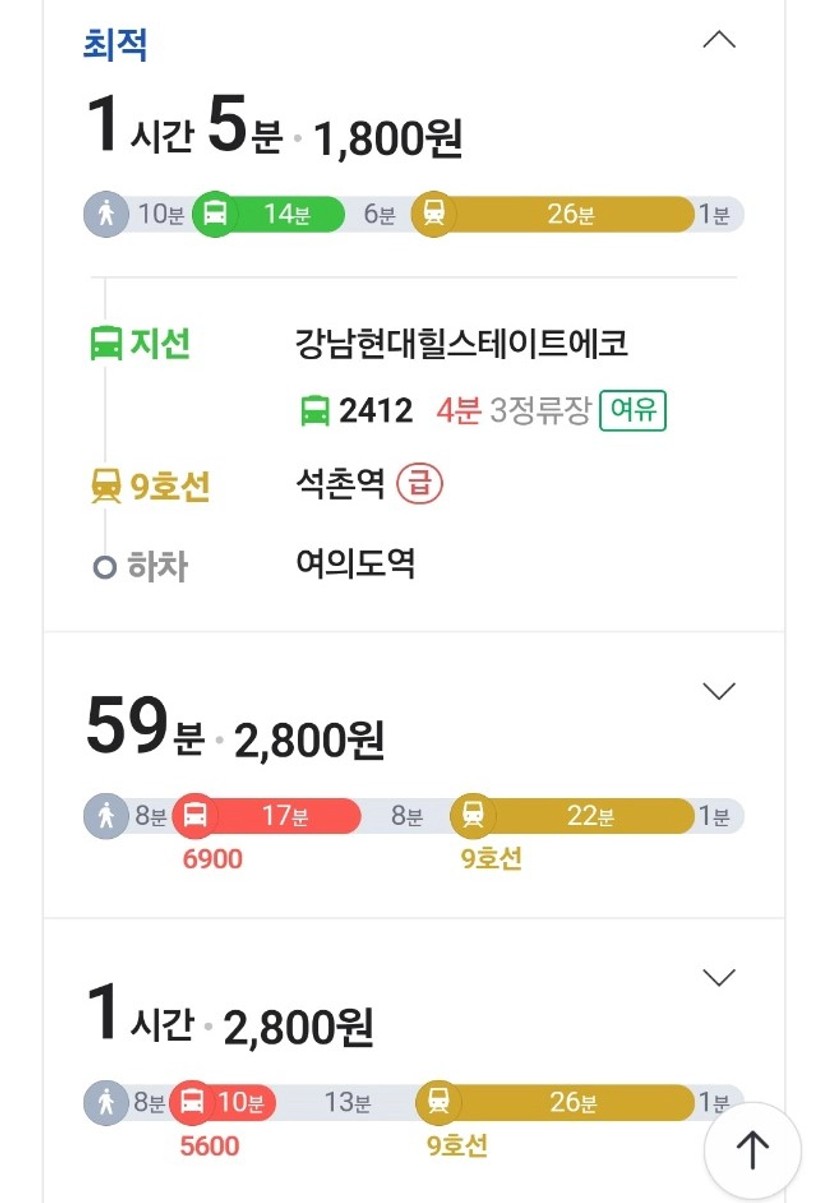
Task: Collapse the optimal route details
Action: tap(719, 40)
